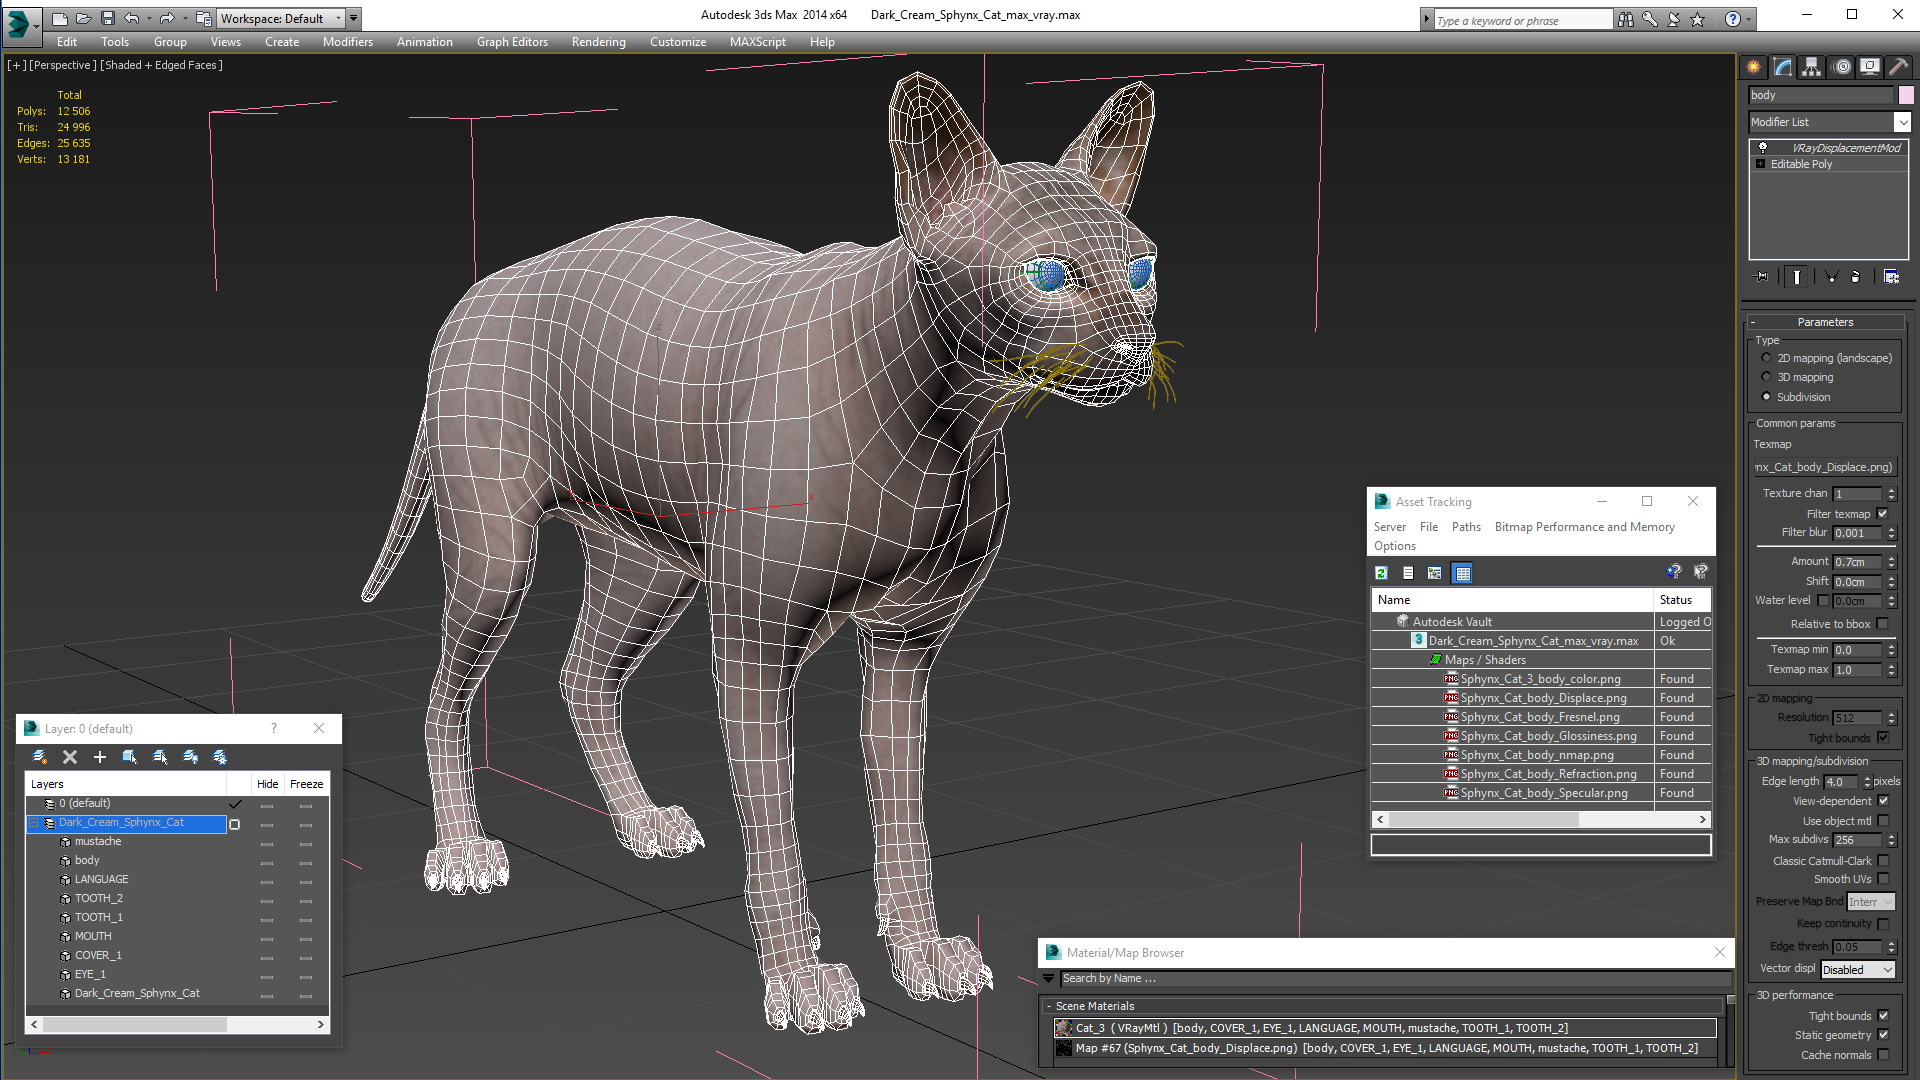Redo the action with the redo arrow
Viewport: 1920px width, 1080px height.
point(167,18)
